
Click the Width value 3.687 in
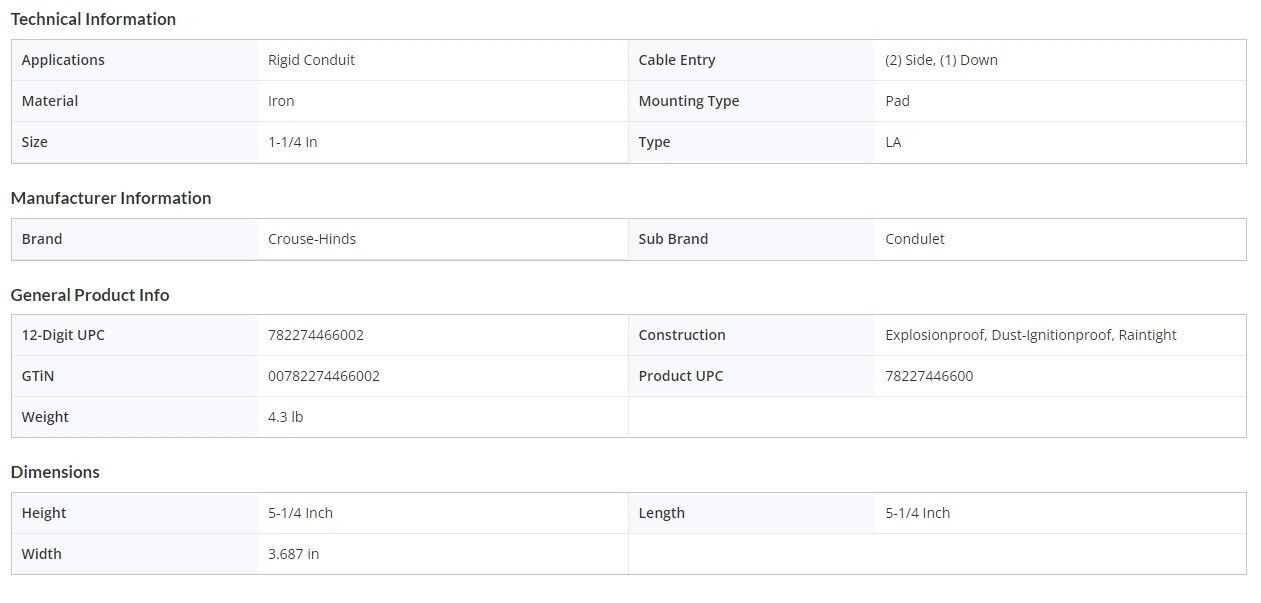(293, 554)
